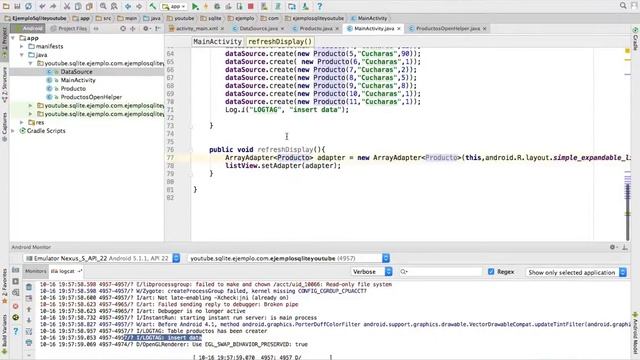
Task: Select DataSource class in project tree
Action: click(76, 72)
